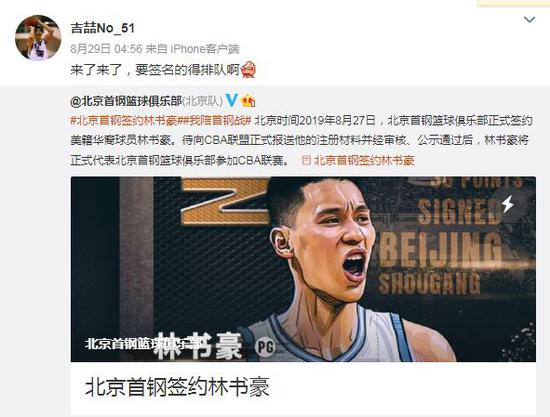Open the post options chevron dropdown
Image resolution: width=550 pixels, height=417 pixels.
[529, 20]
